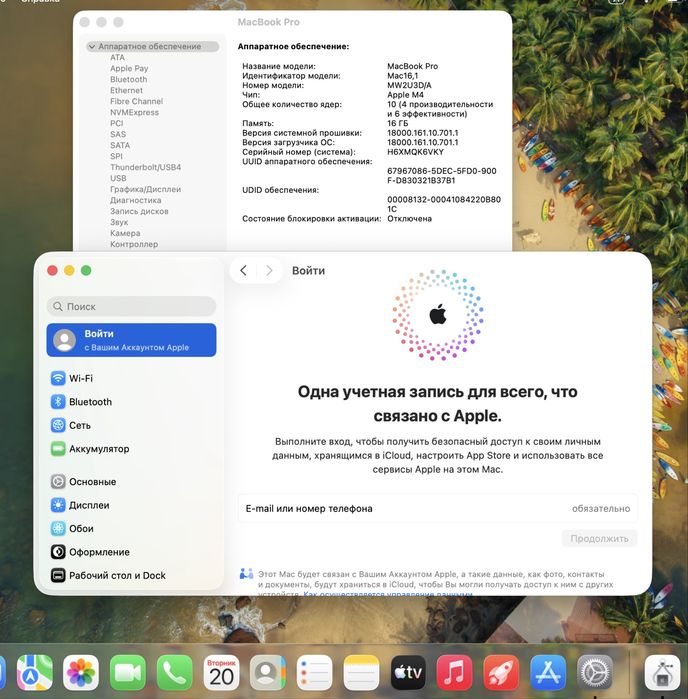The height and width of the screenshot is (699, 688).
Task: Select USB in hardware tree
Action: point(118,178)
